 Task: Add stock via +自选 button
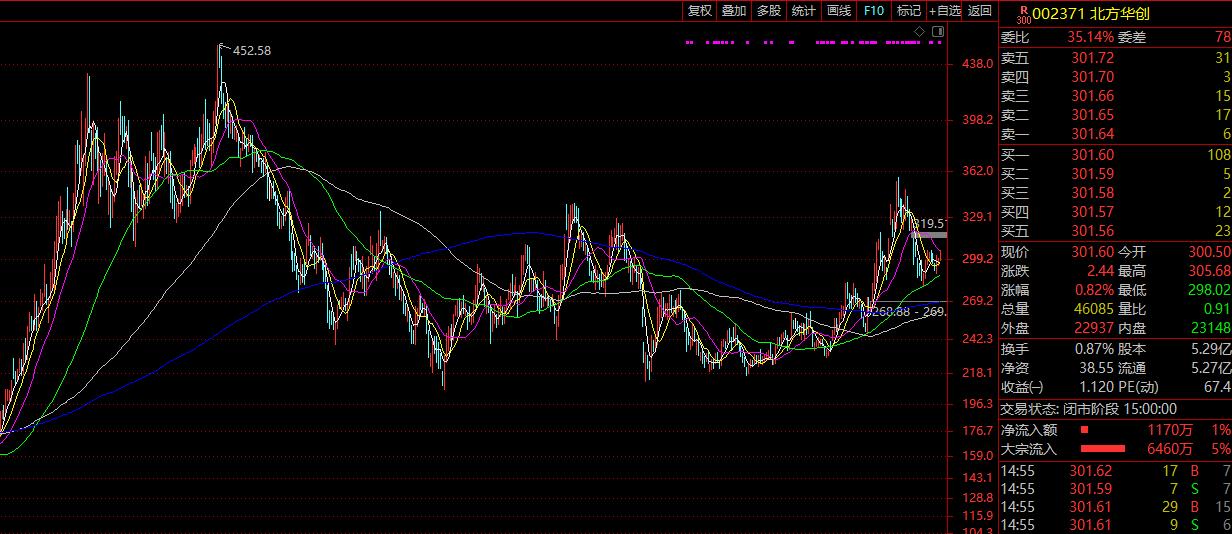(945, 11)
